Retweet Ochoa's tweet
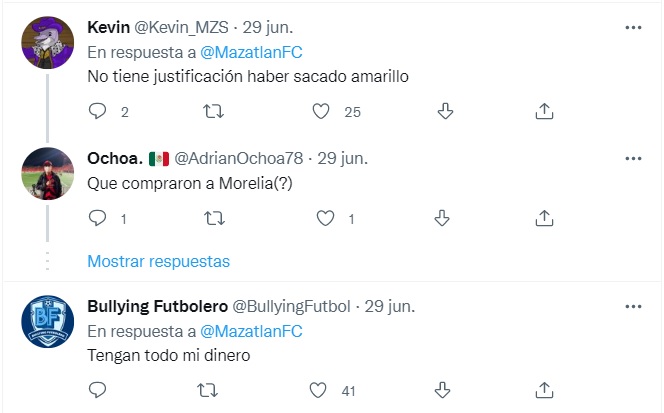This screenshot has width=664, height=413. (211, 217)
